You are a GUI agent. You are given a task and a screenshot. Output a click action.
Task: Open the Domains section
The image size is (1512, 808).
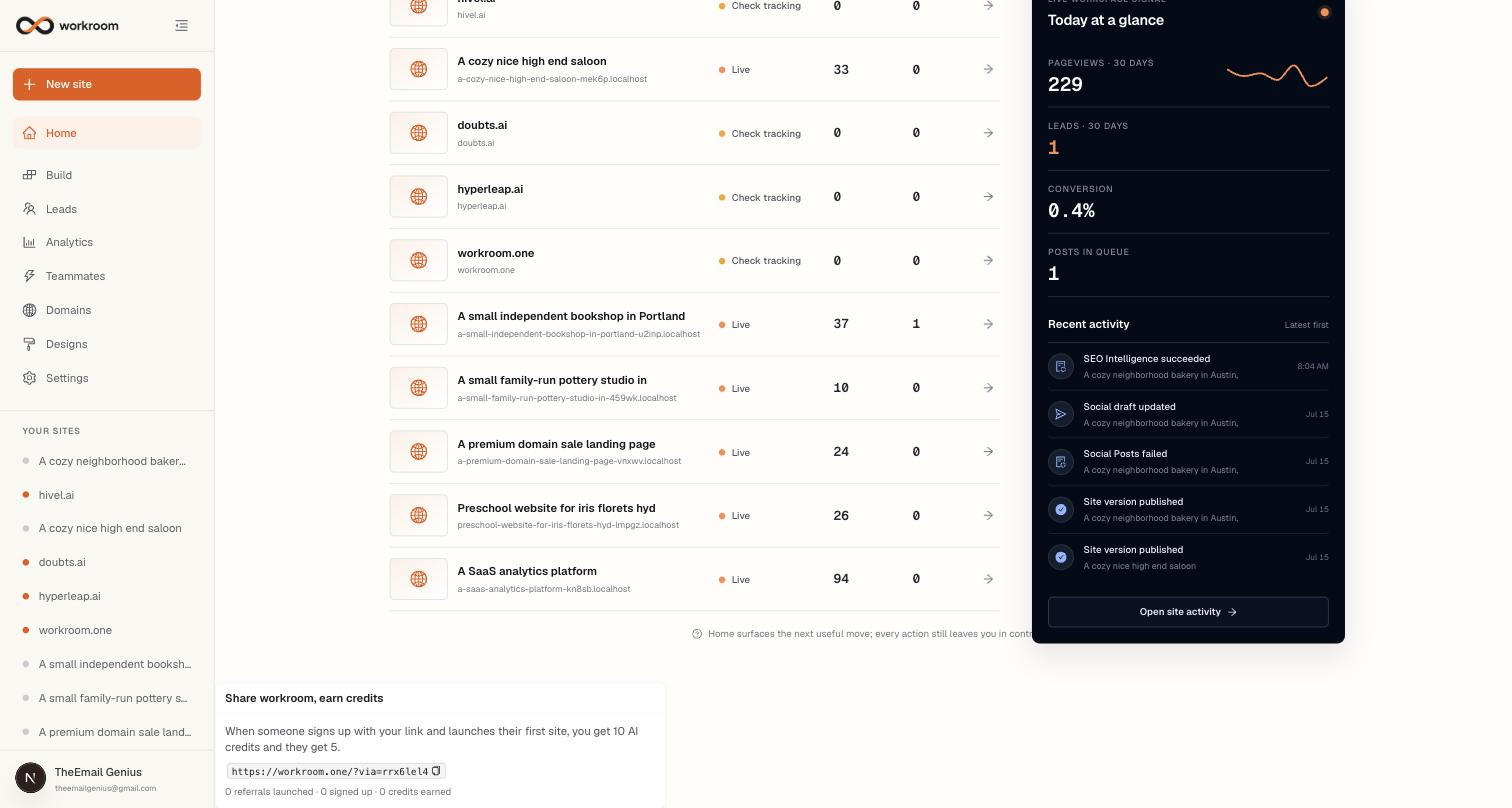[107, 310]
